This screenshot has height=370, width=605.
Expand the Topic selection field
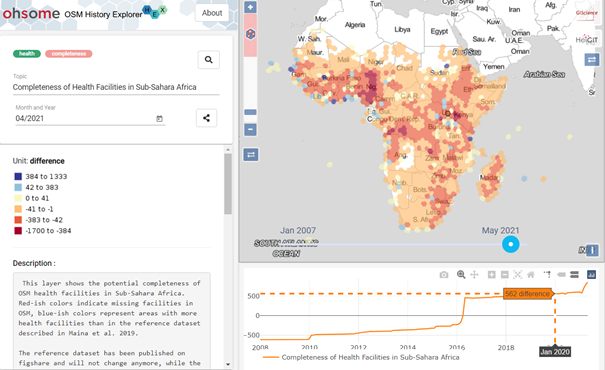116,87
